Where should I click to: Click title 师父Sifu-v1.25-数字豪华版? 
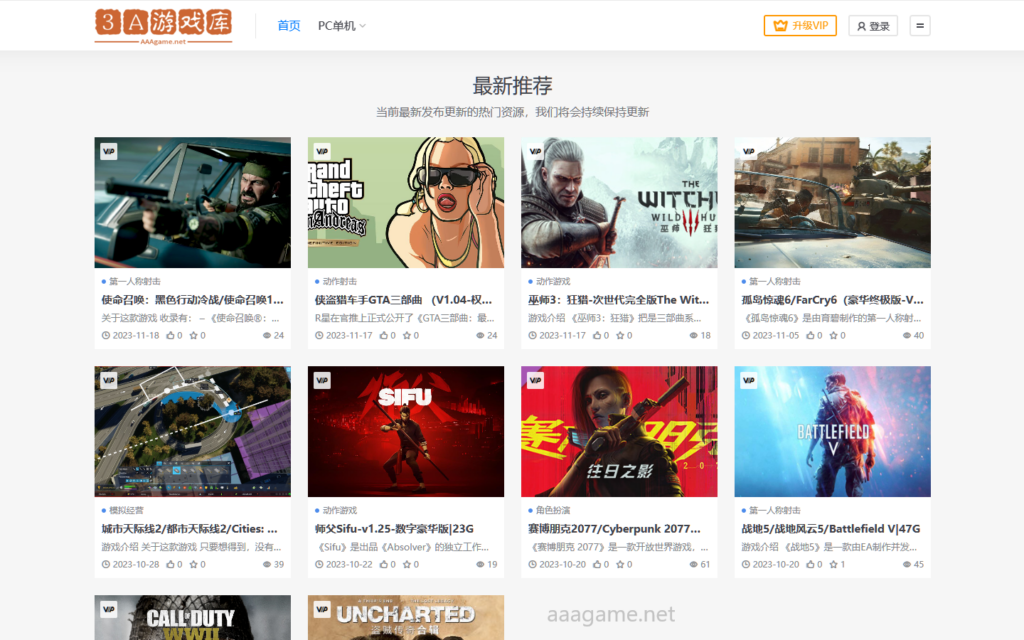pos(394,528)
